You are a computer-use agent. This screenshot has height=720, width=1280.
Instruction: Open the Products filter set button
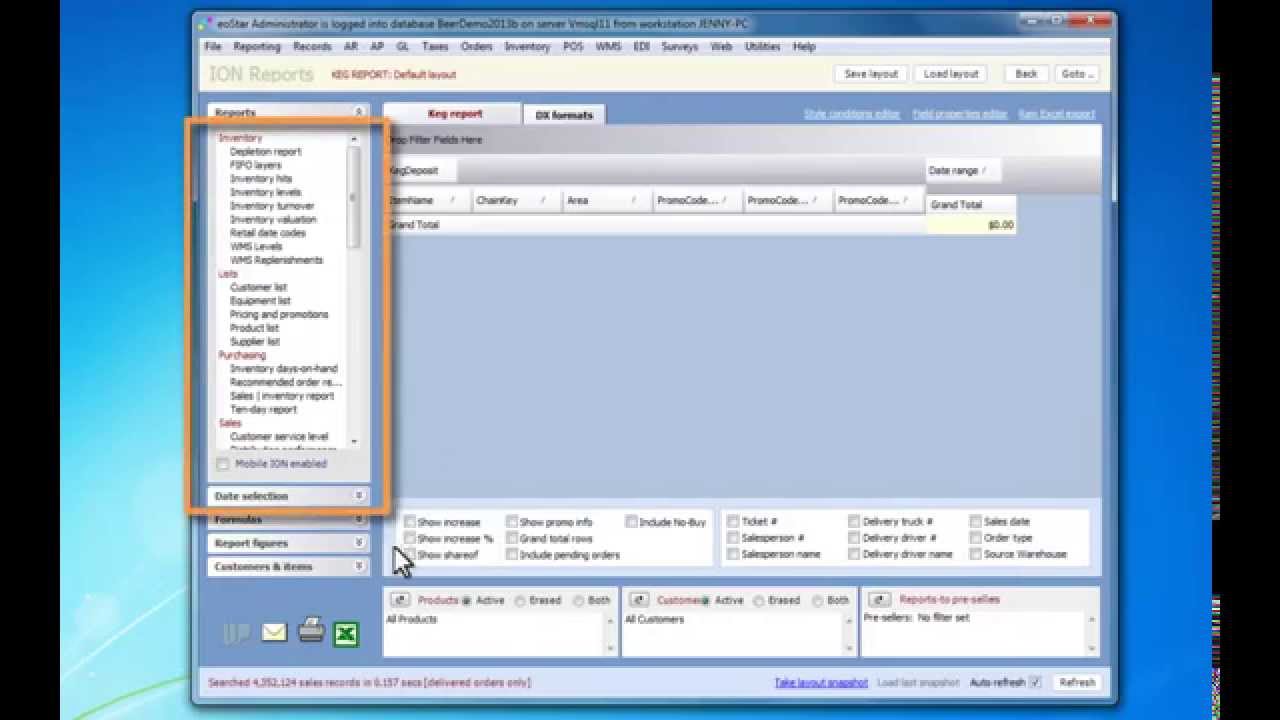click(x=400, y=600)
